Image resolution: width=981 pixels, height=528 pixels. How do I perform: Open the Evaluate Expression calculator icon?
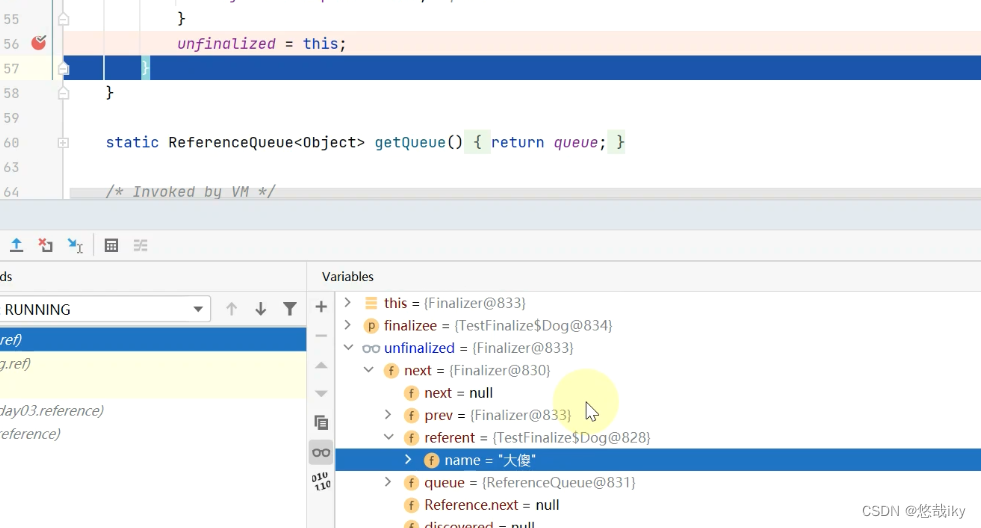111,245
